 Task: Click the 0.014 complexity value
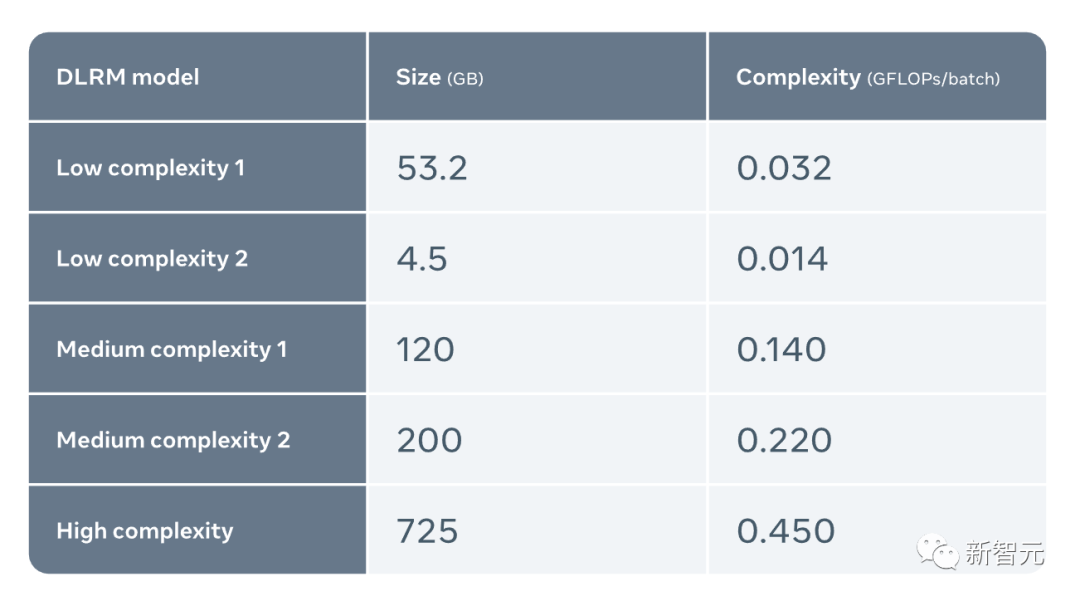(782, 259)
